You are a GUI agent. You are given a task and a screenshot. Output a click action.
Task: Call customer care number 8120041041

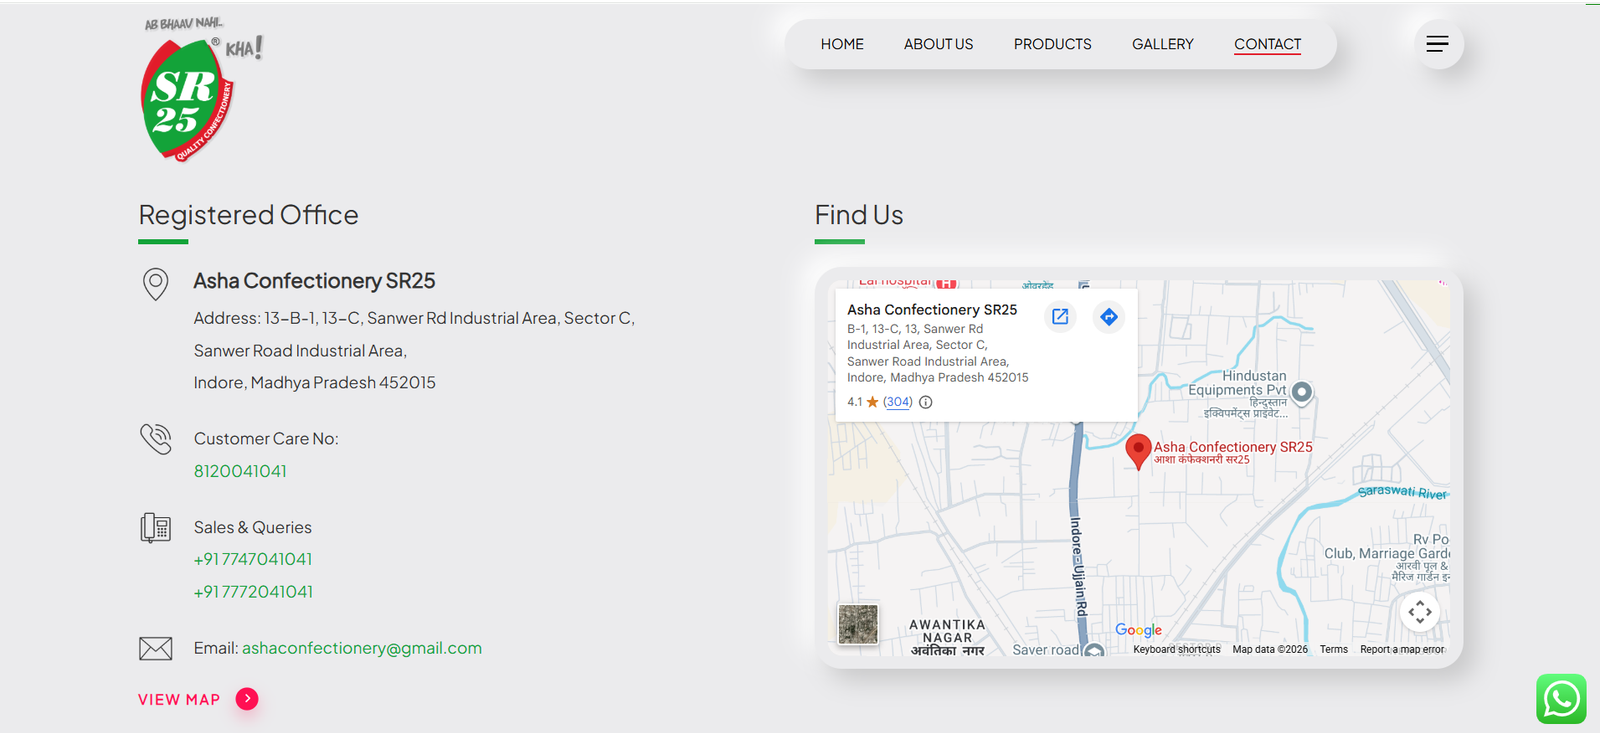(x=240, y=471)
